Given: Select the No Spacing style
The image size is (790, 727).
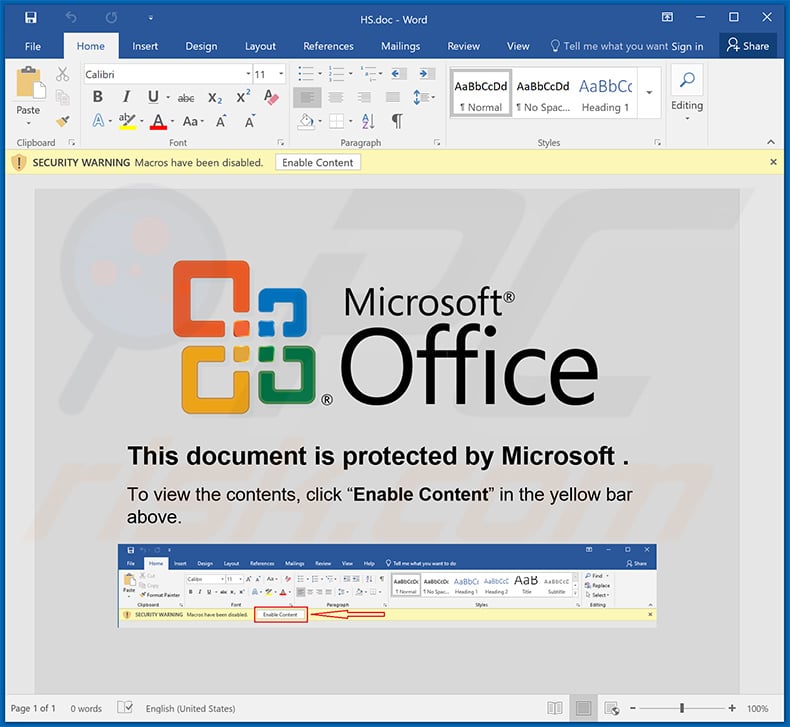Looking at the screenshot, I should point(543,94).
